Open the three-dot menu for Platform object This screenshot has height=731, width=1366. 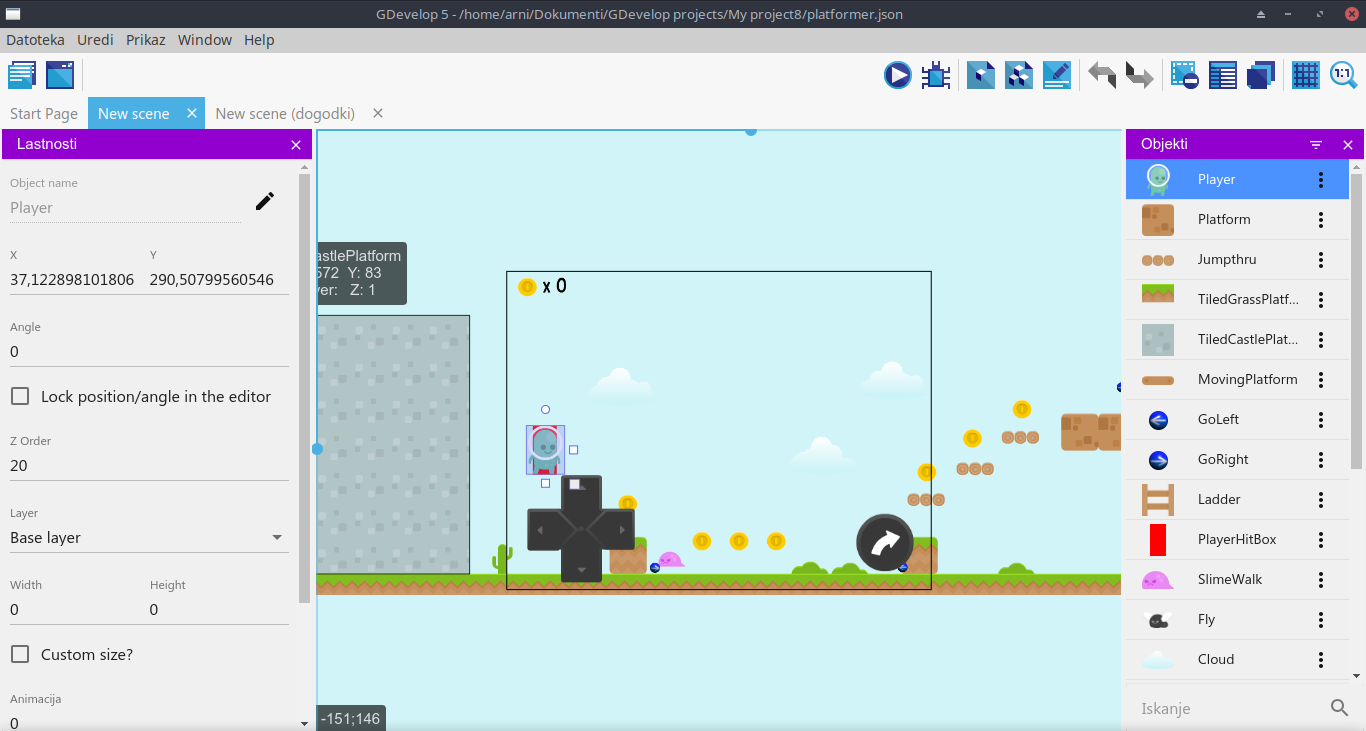1320,220
